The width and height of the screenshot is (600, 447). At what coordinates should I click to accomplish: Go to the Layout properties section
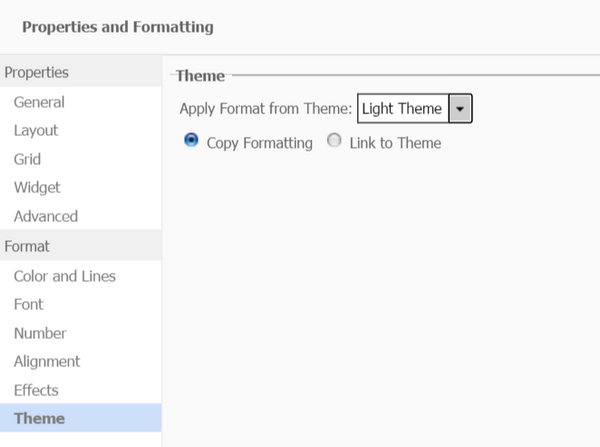point(36,130)
